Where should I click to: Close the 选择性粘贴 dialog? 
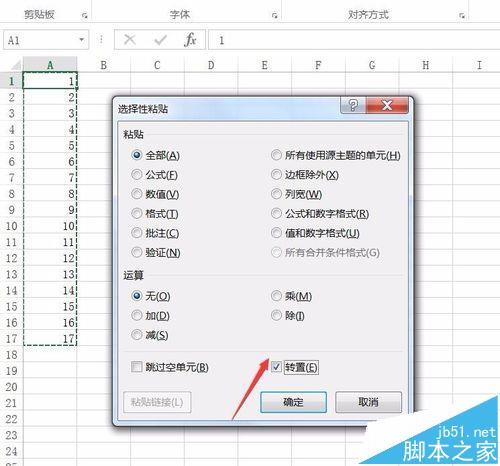(387, 106)
